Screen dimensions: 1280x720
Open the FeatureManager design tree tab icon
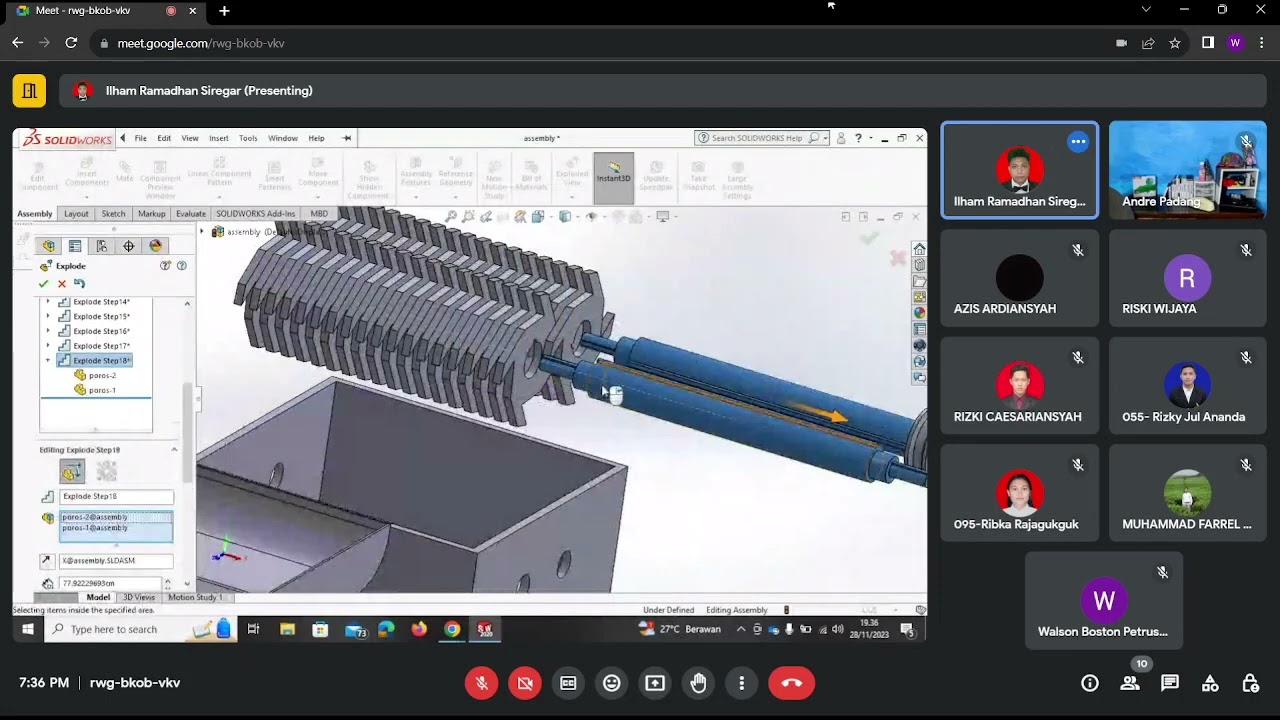pyautogui.click(x=48, y=246)
